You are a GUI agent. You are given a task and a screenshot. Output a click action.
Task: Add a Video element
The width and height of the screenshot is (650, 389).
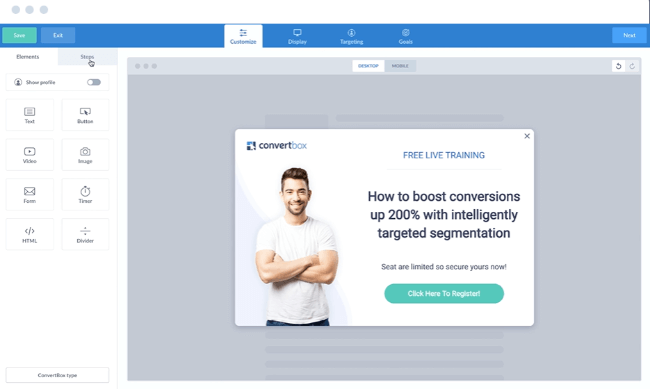pos(30,155)
